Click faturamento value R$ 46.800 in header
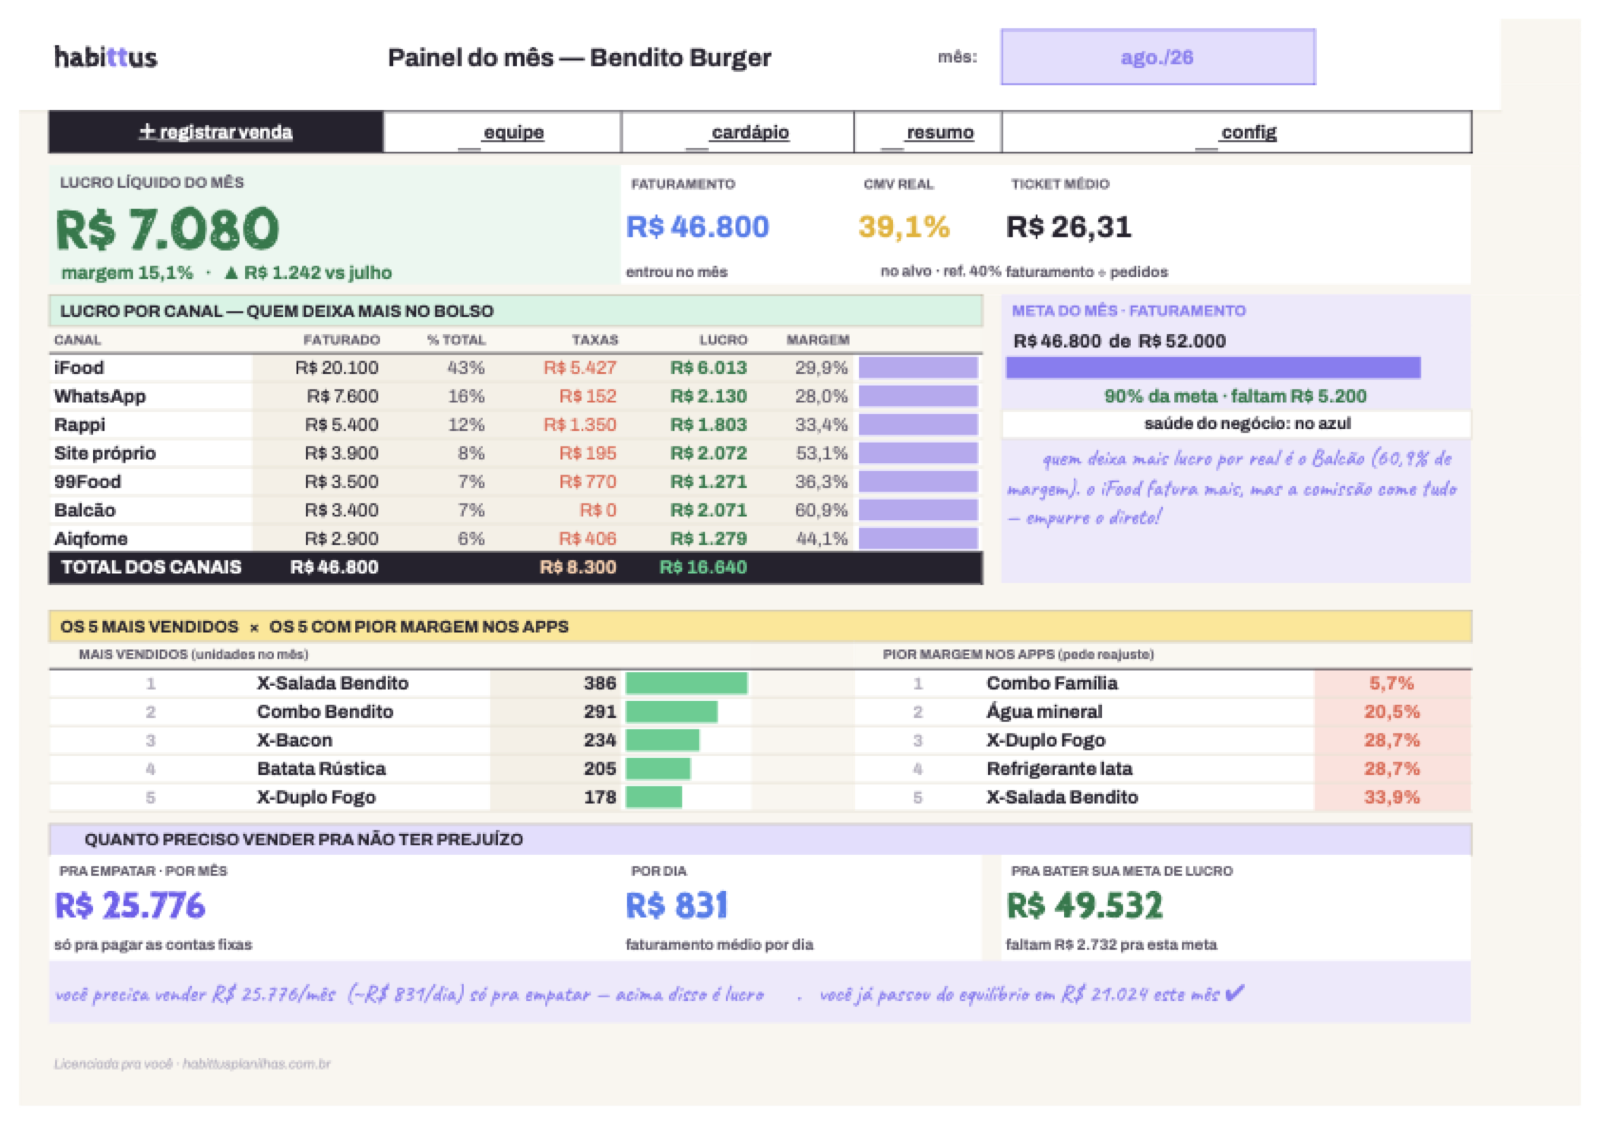 (698, 227)
